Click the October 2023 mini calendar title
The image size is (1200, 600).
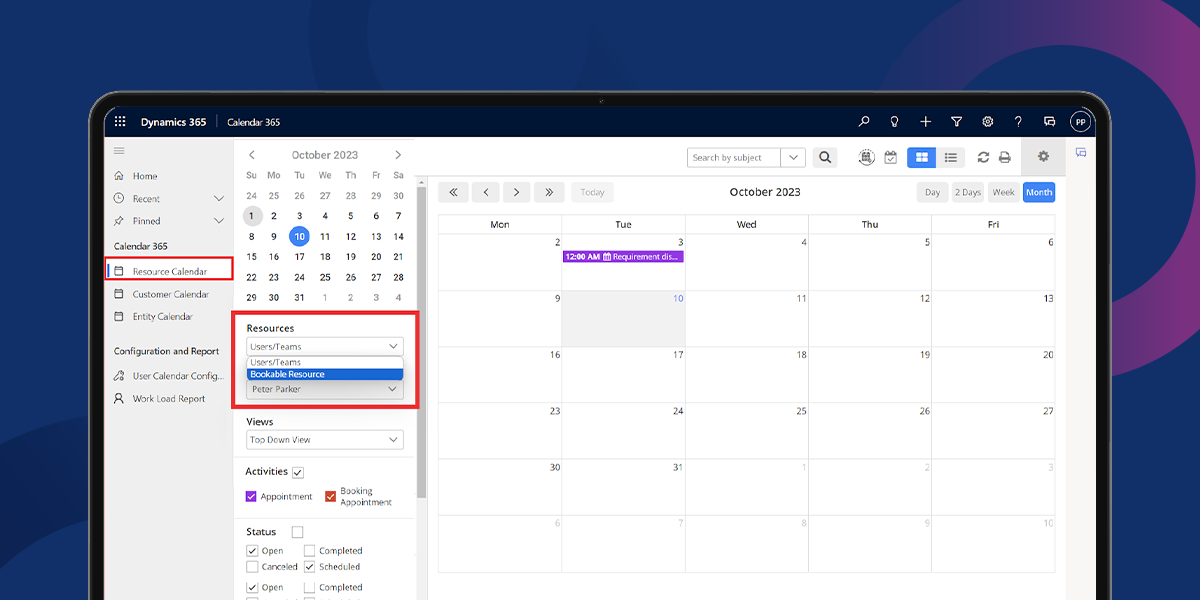coord(325,155)
